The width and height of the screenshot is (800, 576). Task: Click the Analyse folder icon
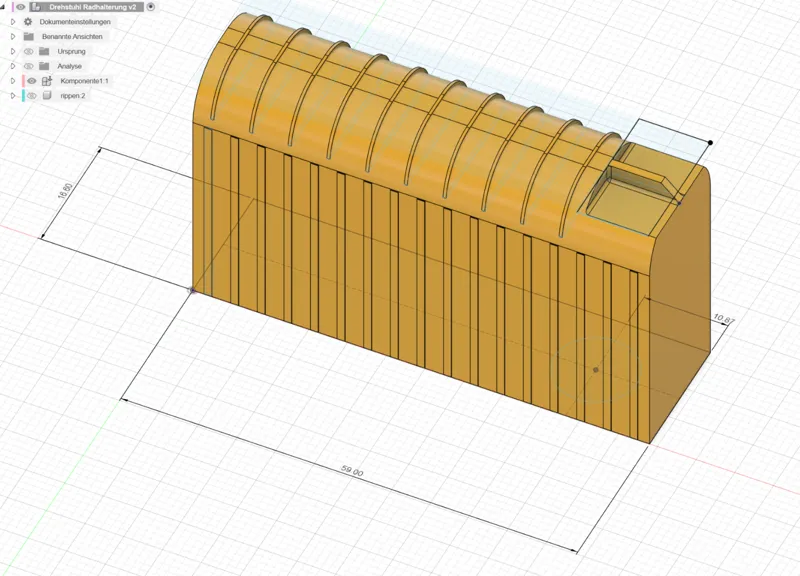44,66
